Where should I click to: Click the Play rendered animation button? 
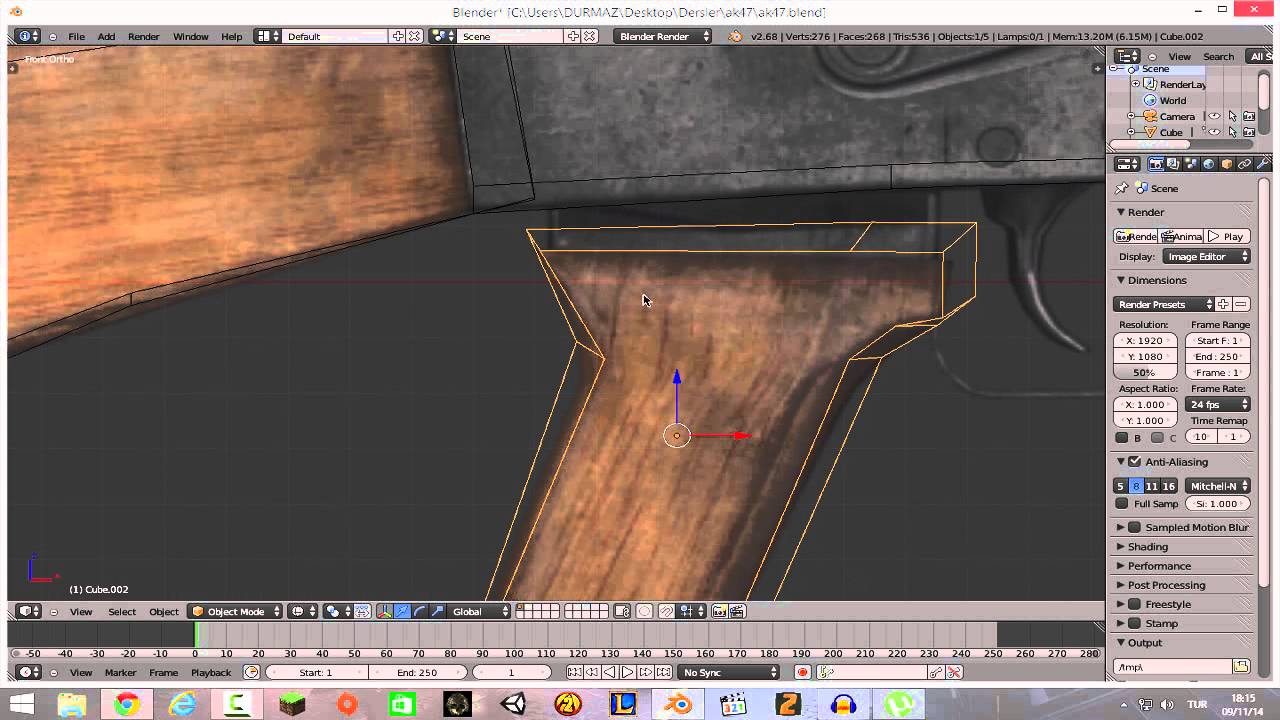click(x=1226, y=236)
